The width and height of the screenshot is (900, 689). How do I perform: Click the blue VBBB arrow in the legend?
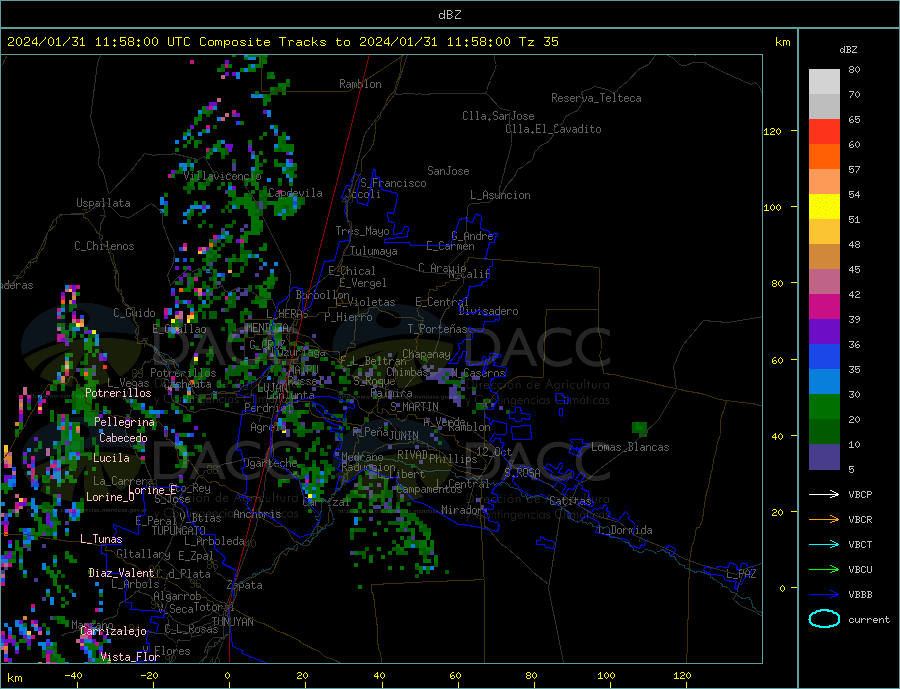pyautogui.click(x=824, y=594)
